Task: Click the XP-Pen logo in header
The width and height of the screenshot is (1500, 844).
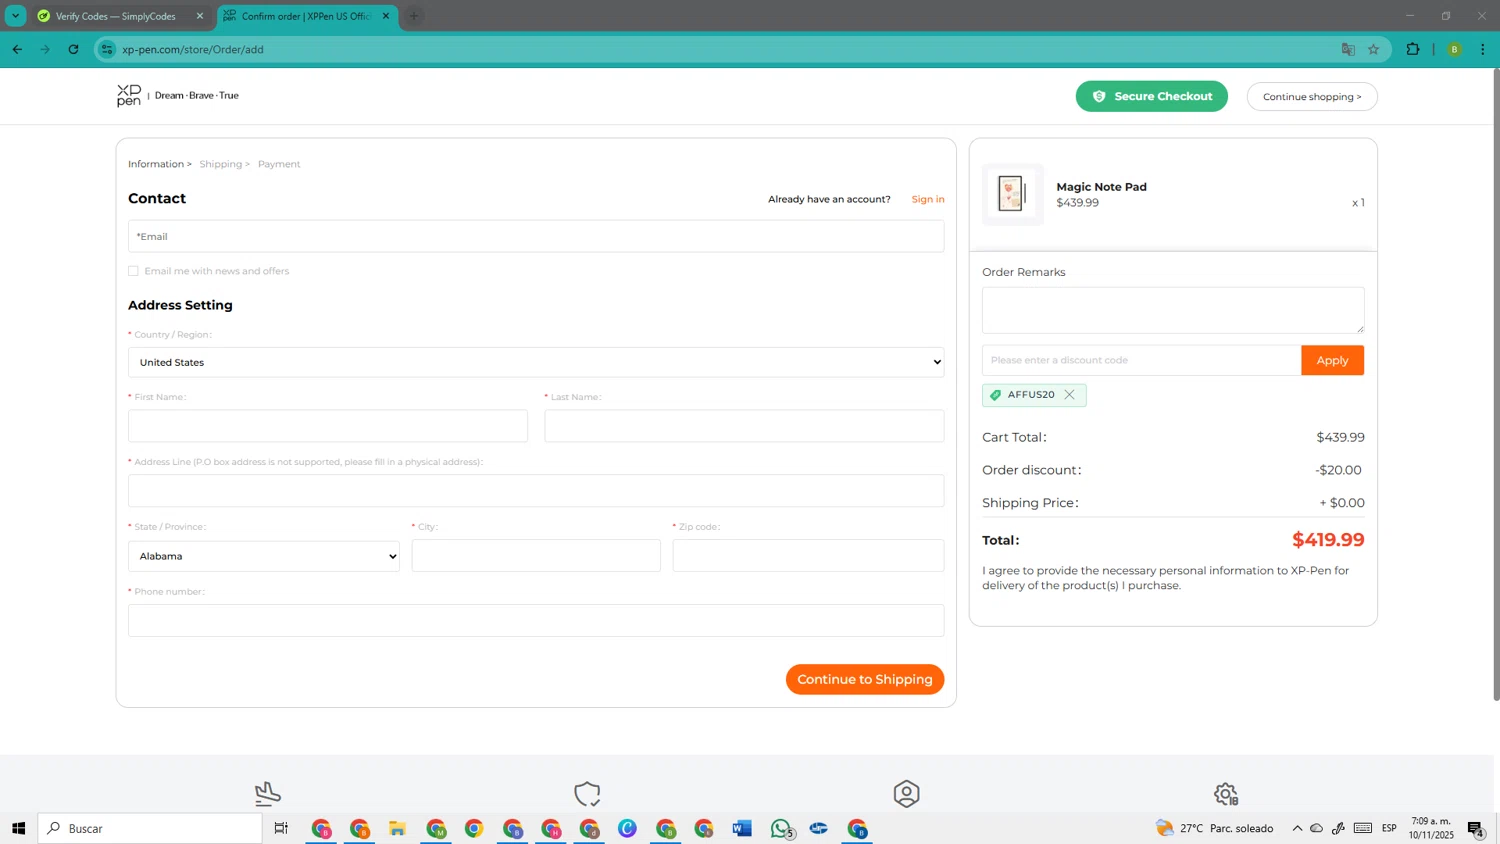Action: pyautogui.click(x=129, y=96)
